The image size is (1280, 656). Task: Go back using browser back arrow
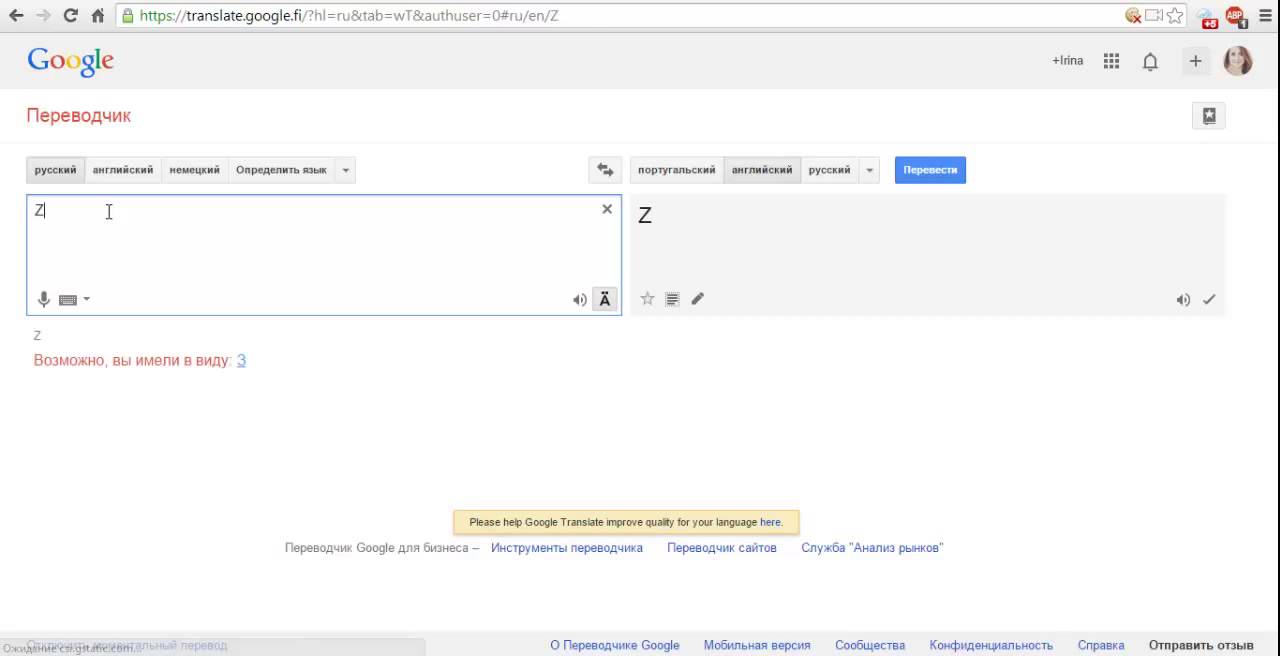[x=16, y=16]
